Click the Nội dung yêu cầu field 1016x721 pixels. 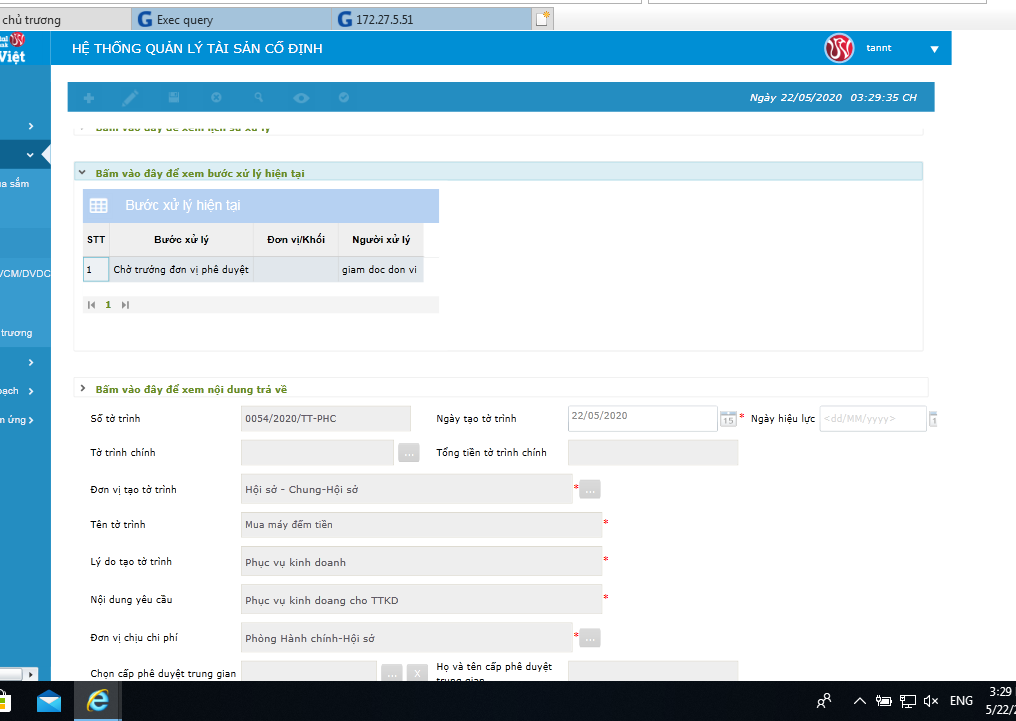tap(421, 599)
